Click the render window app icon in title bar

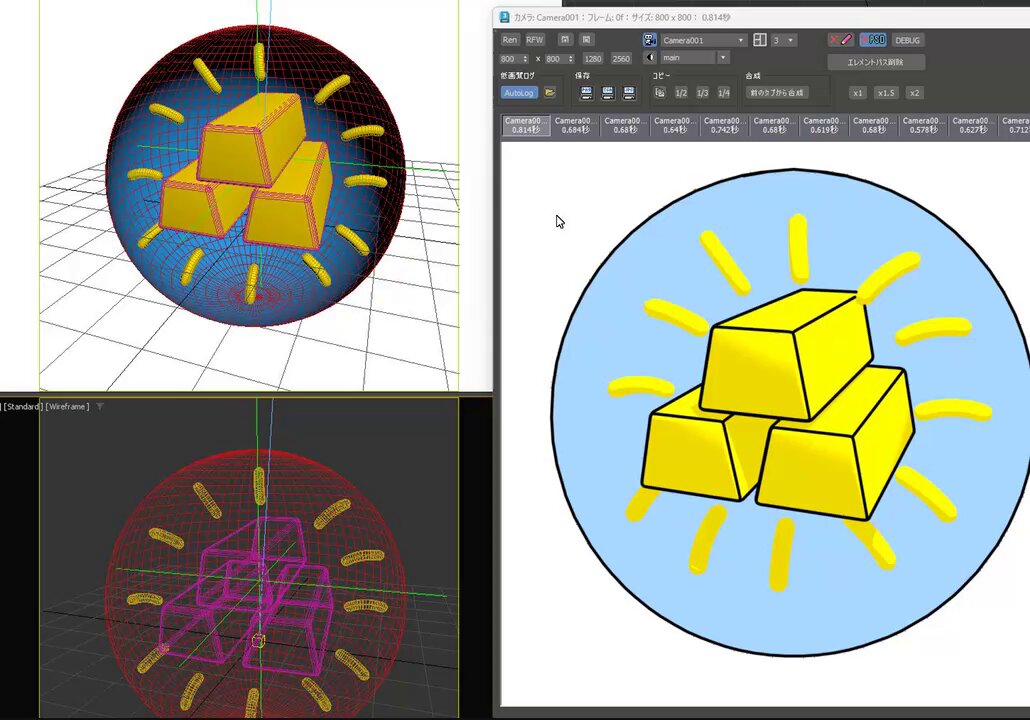504,17
